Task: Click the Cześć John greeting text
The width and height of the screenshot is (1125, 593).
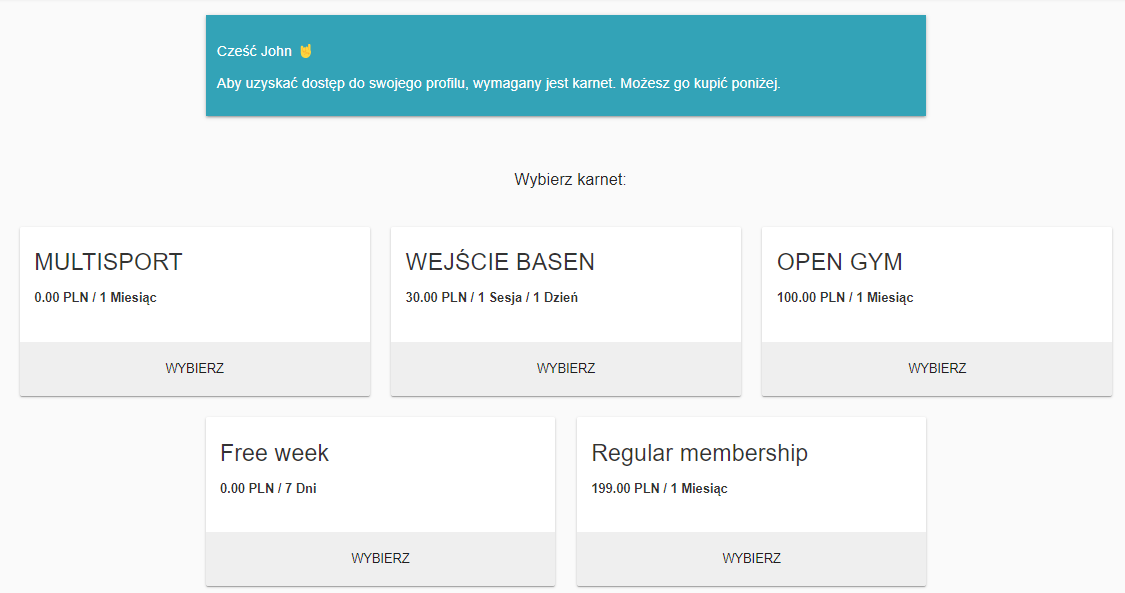Action: [x=254, y=51]
